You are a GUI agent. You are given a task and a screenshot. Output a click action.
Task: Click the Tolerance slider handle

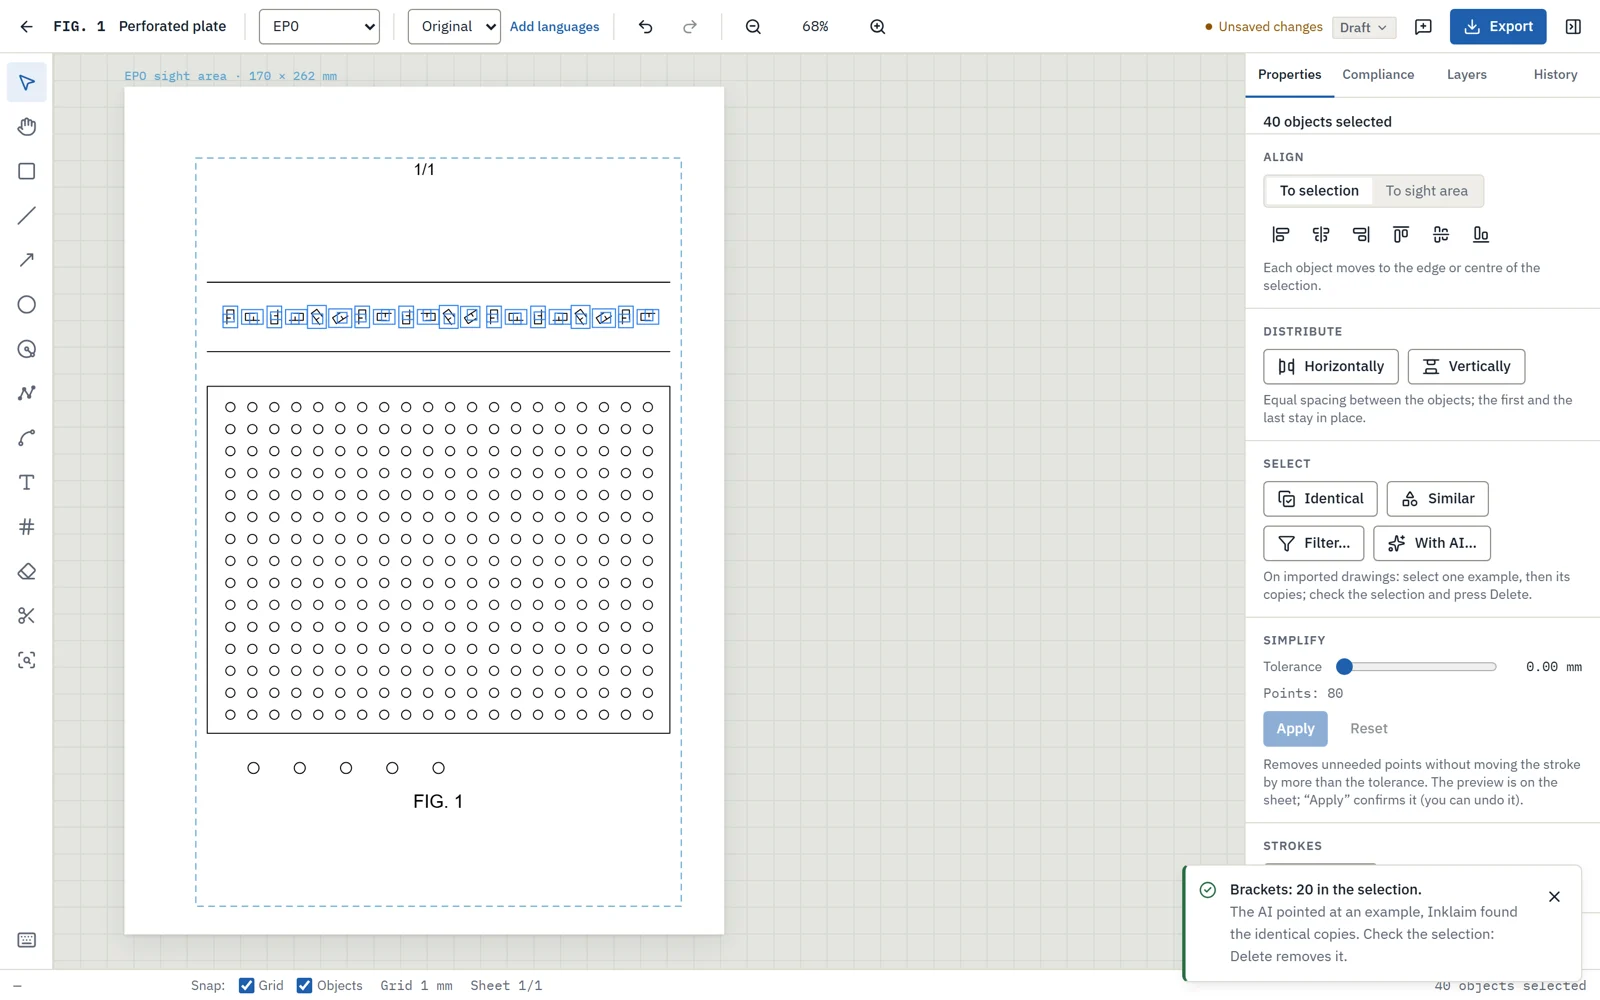point(1344,667)
